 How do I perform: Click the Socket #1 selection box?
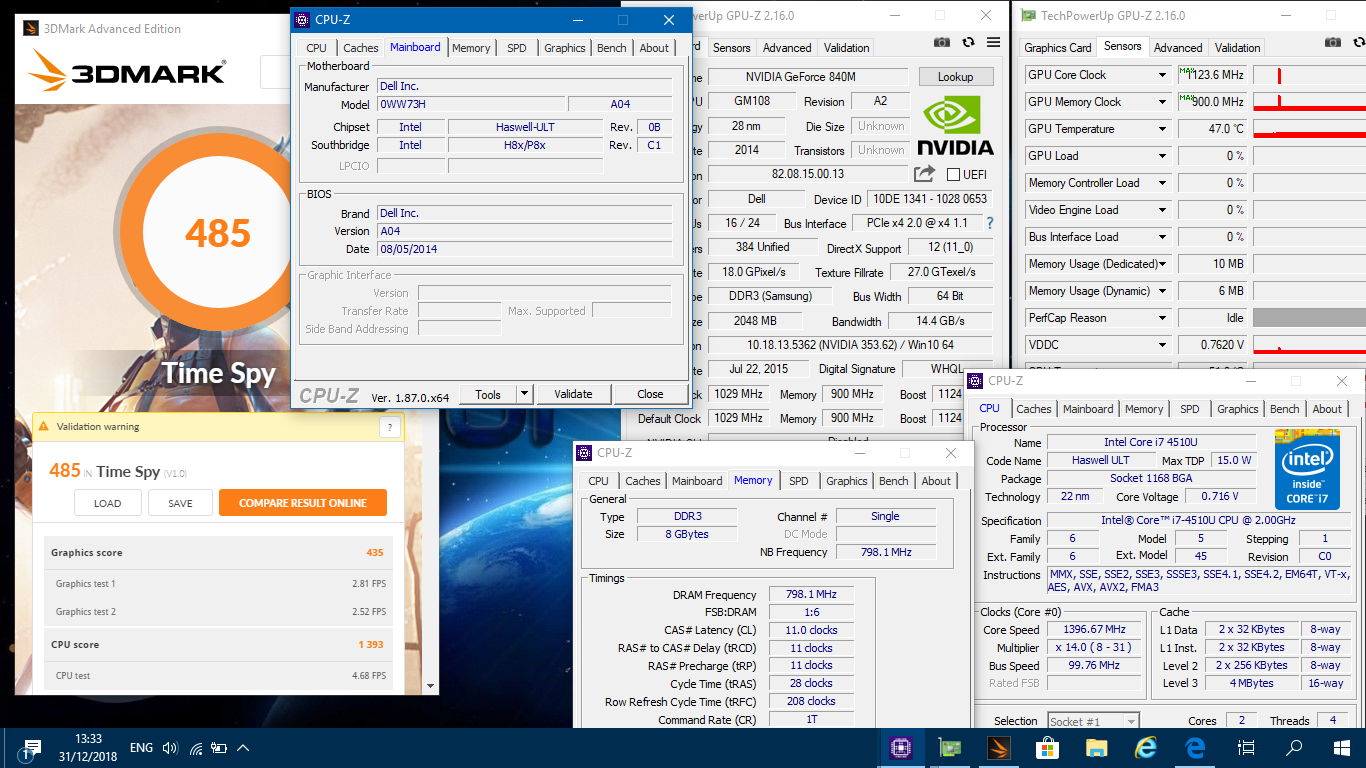pos(1093,721)
